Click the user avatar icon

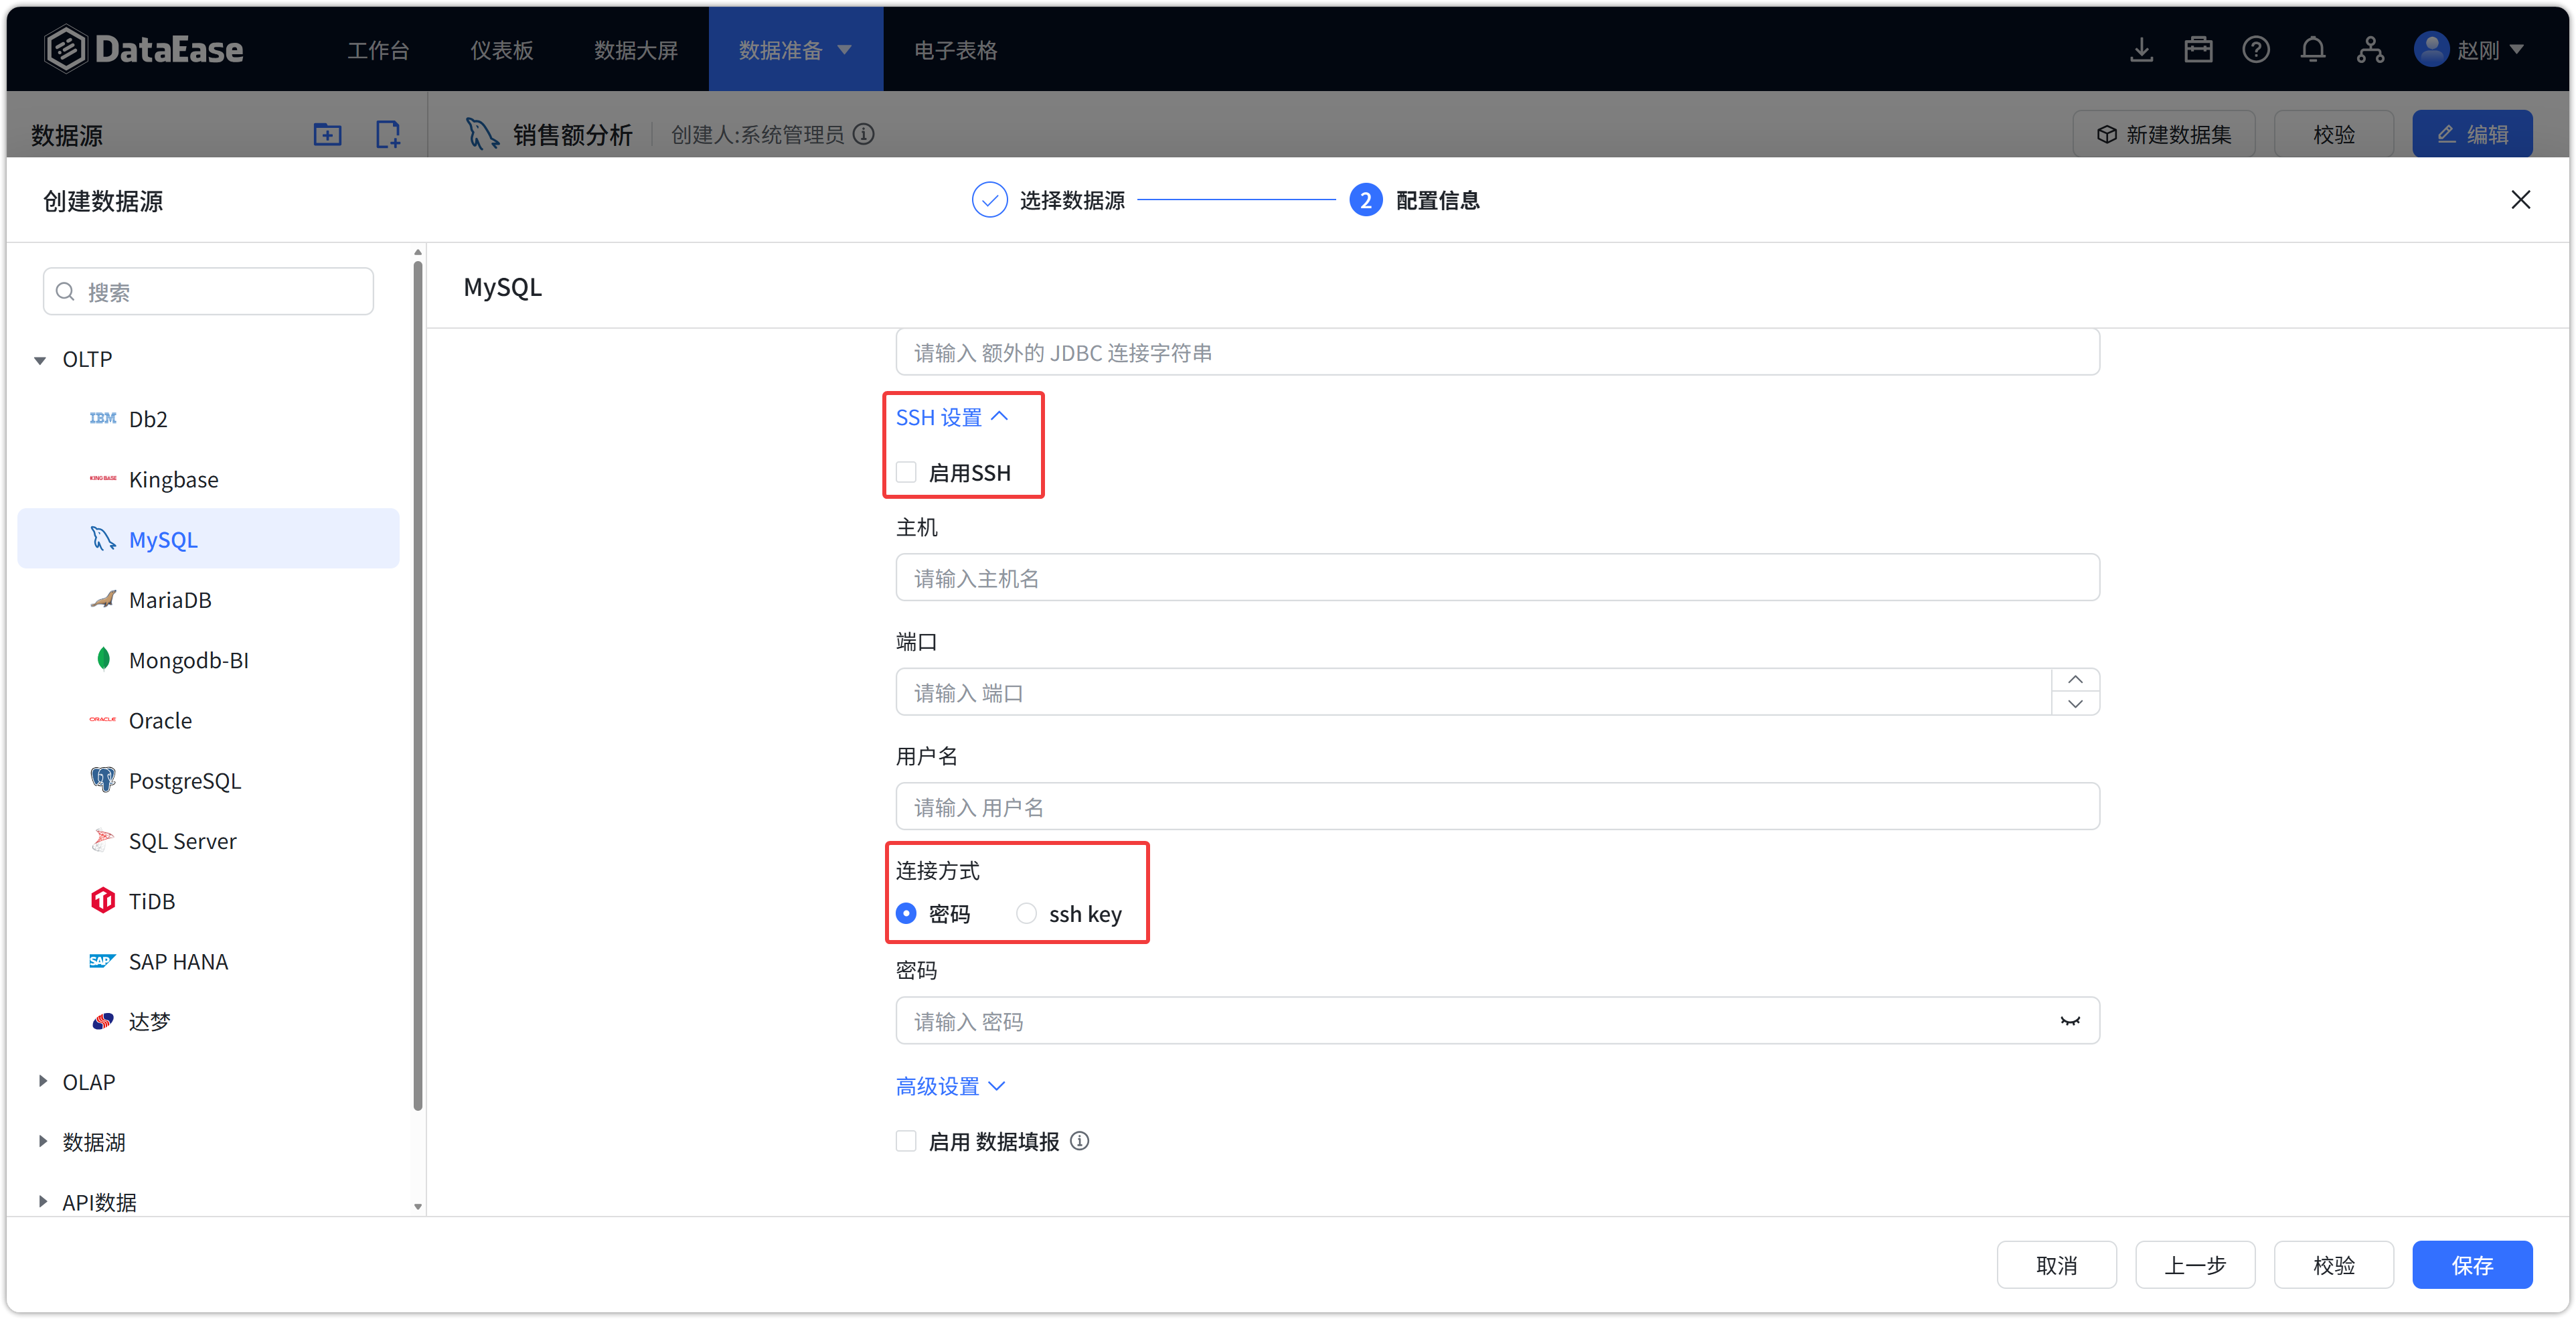point(2431,49)
